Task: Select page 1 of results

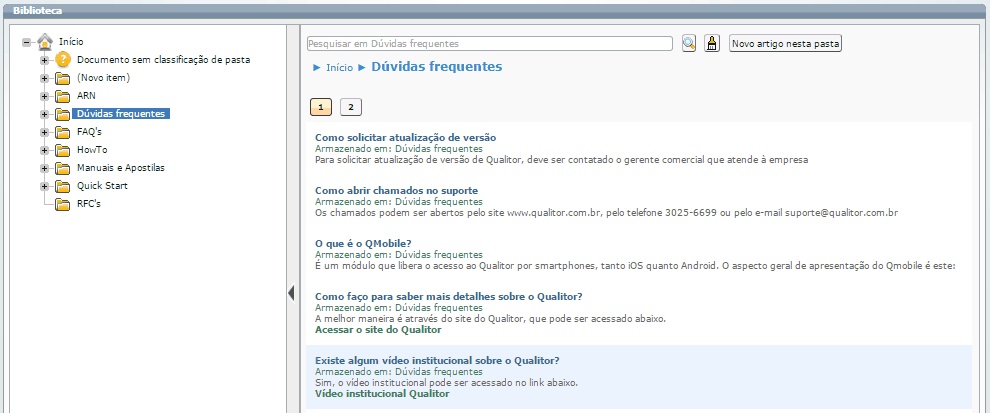Action: (321, 106)
